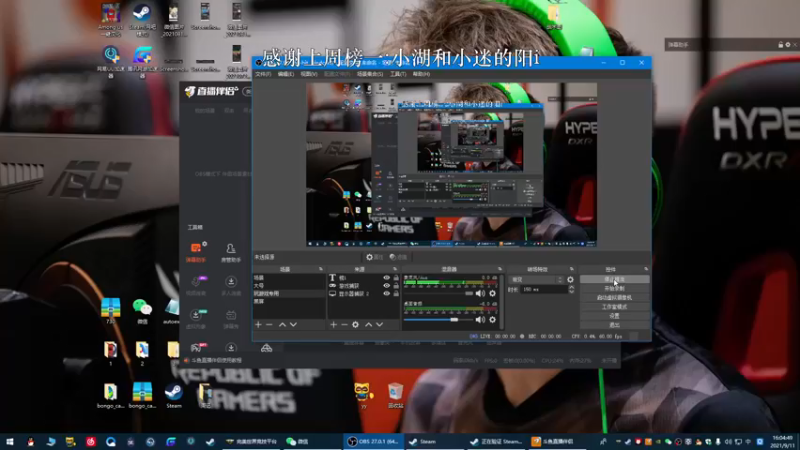Float the 来源 Sources panel via its header icon
The height and width of the screenshot is (450, 800).
[395, 269]
